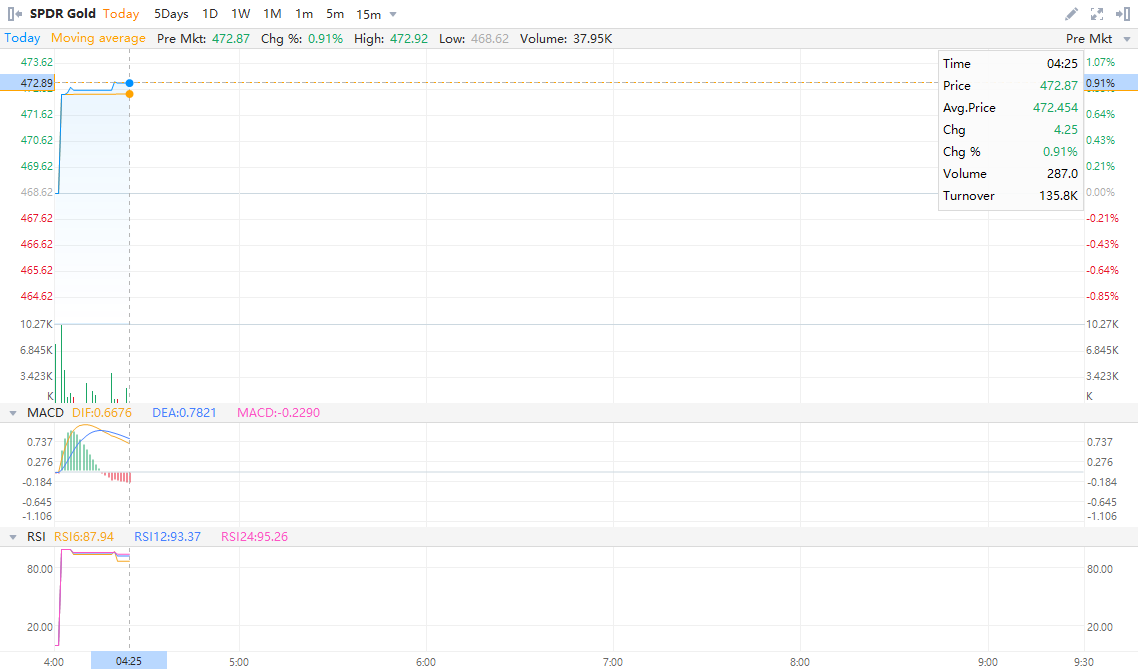This screenshot has height=671, width=1138.
Task: Collapse the MACD indicator panel
Action: point(13,413)
